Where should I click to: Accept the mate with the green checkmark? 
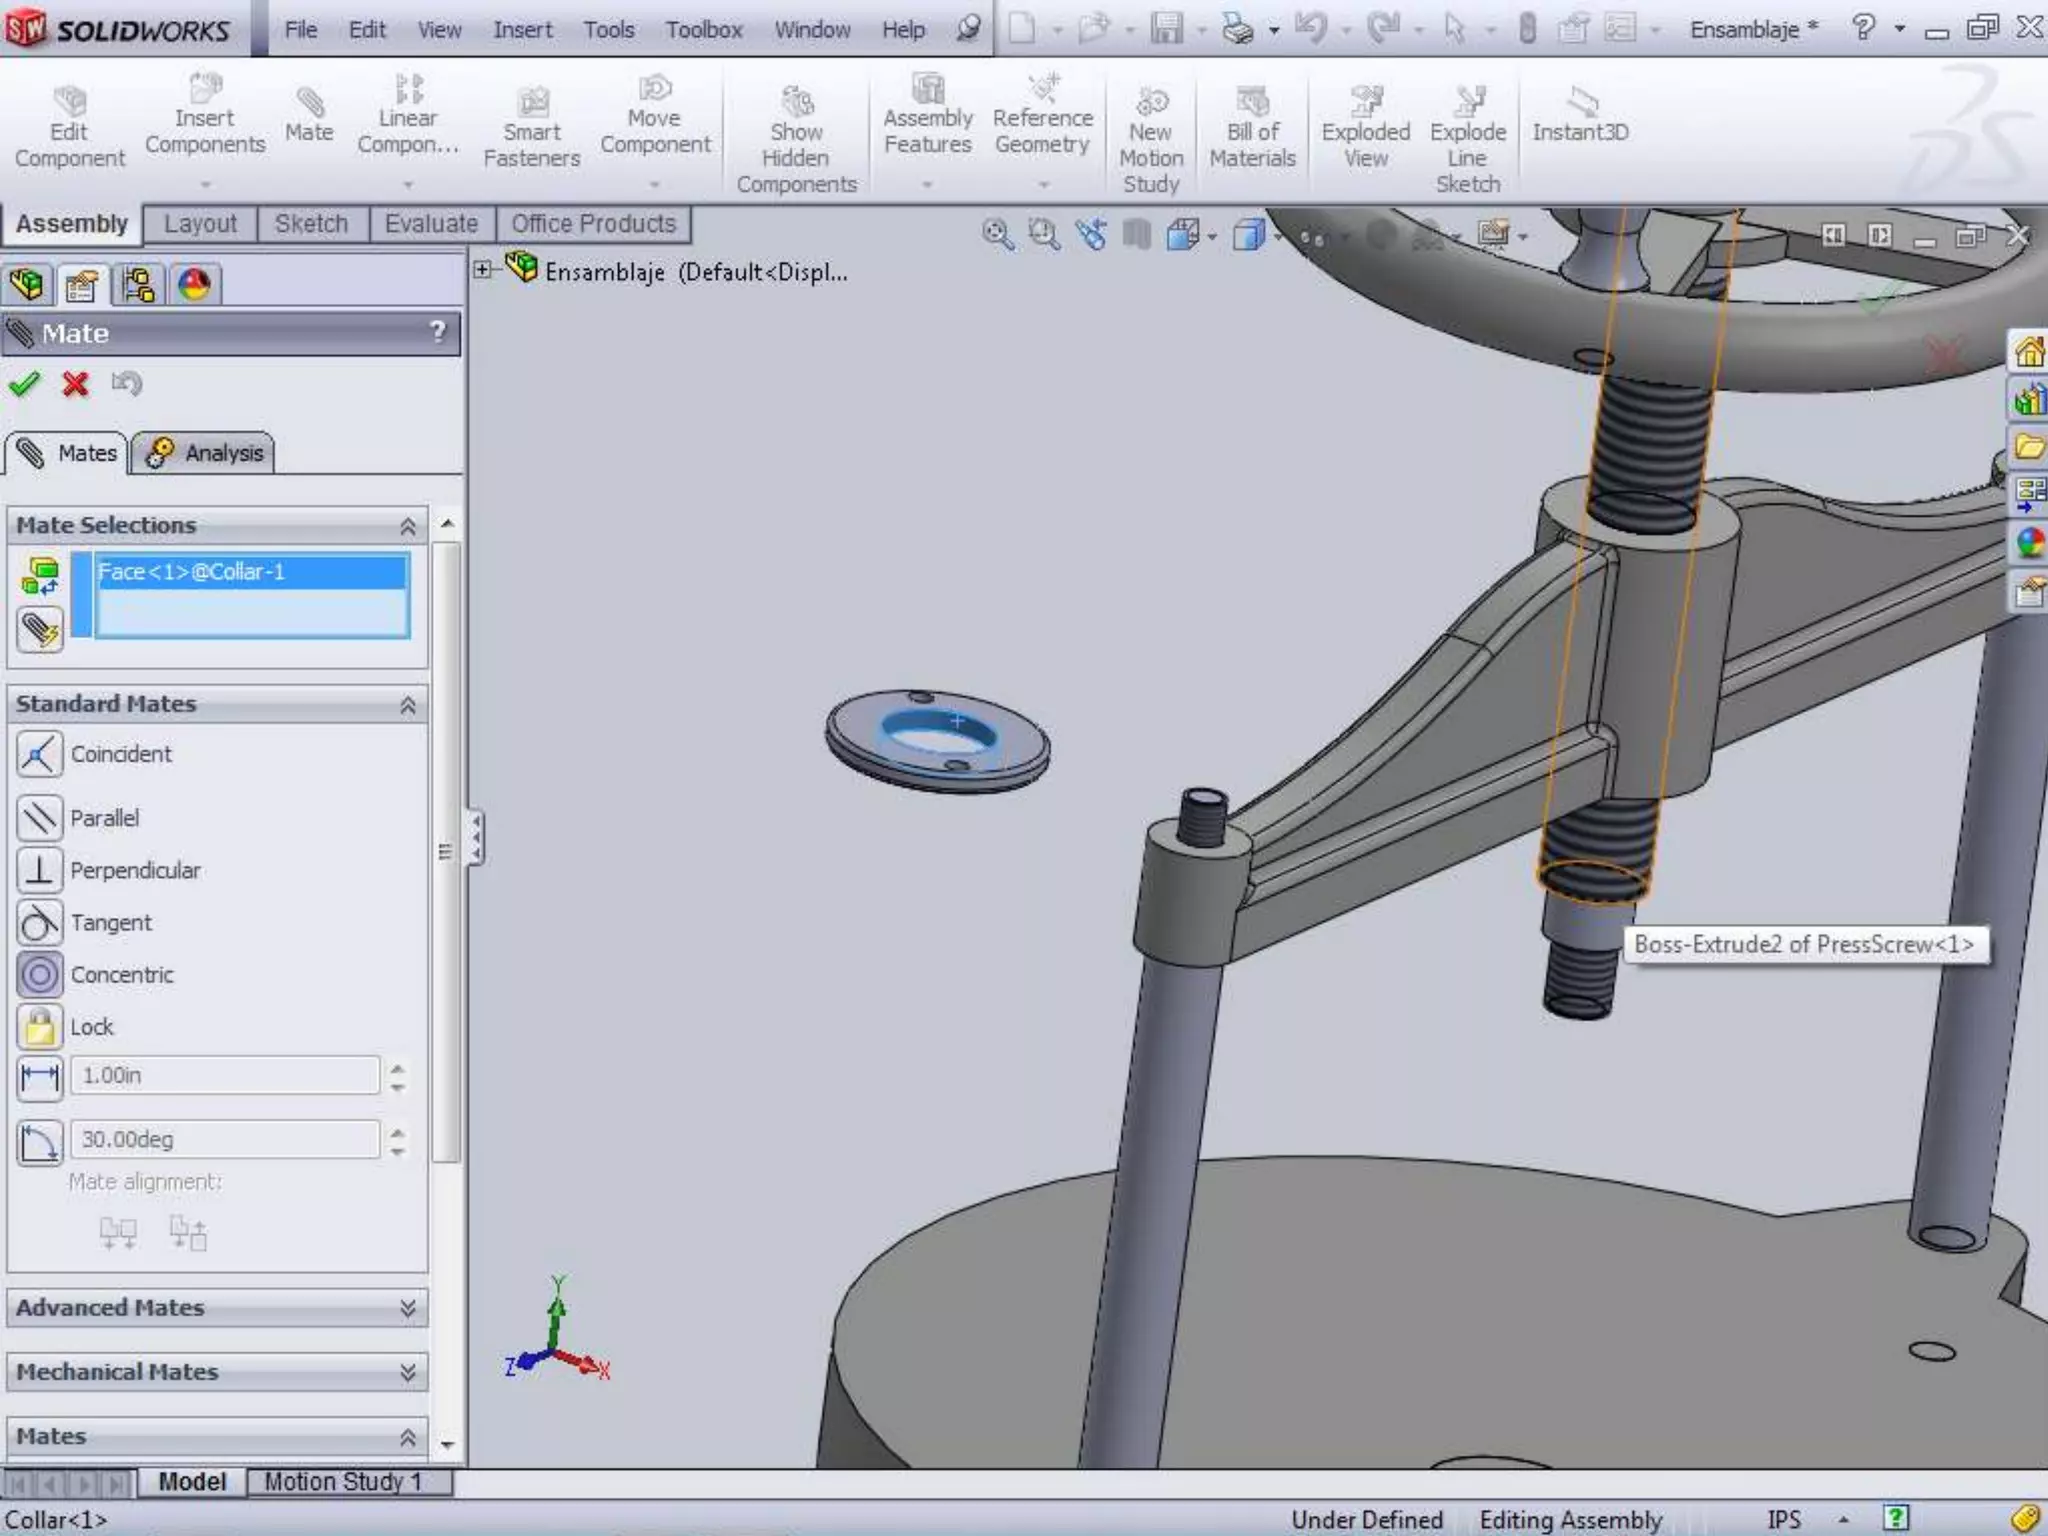[x=24, y=384]
